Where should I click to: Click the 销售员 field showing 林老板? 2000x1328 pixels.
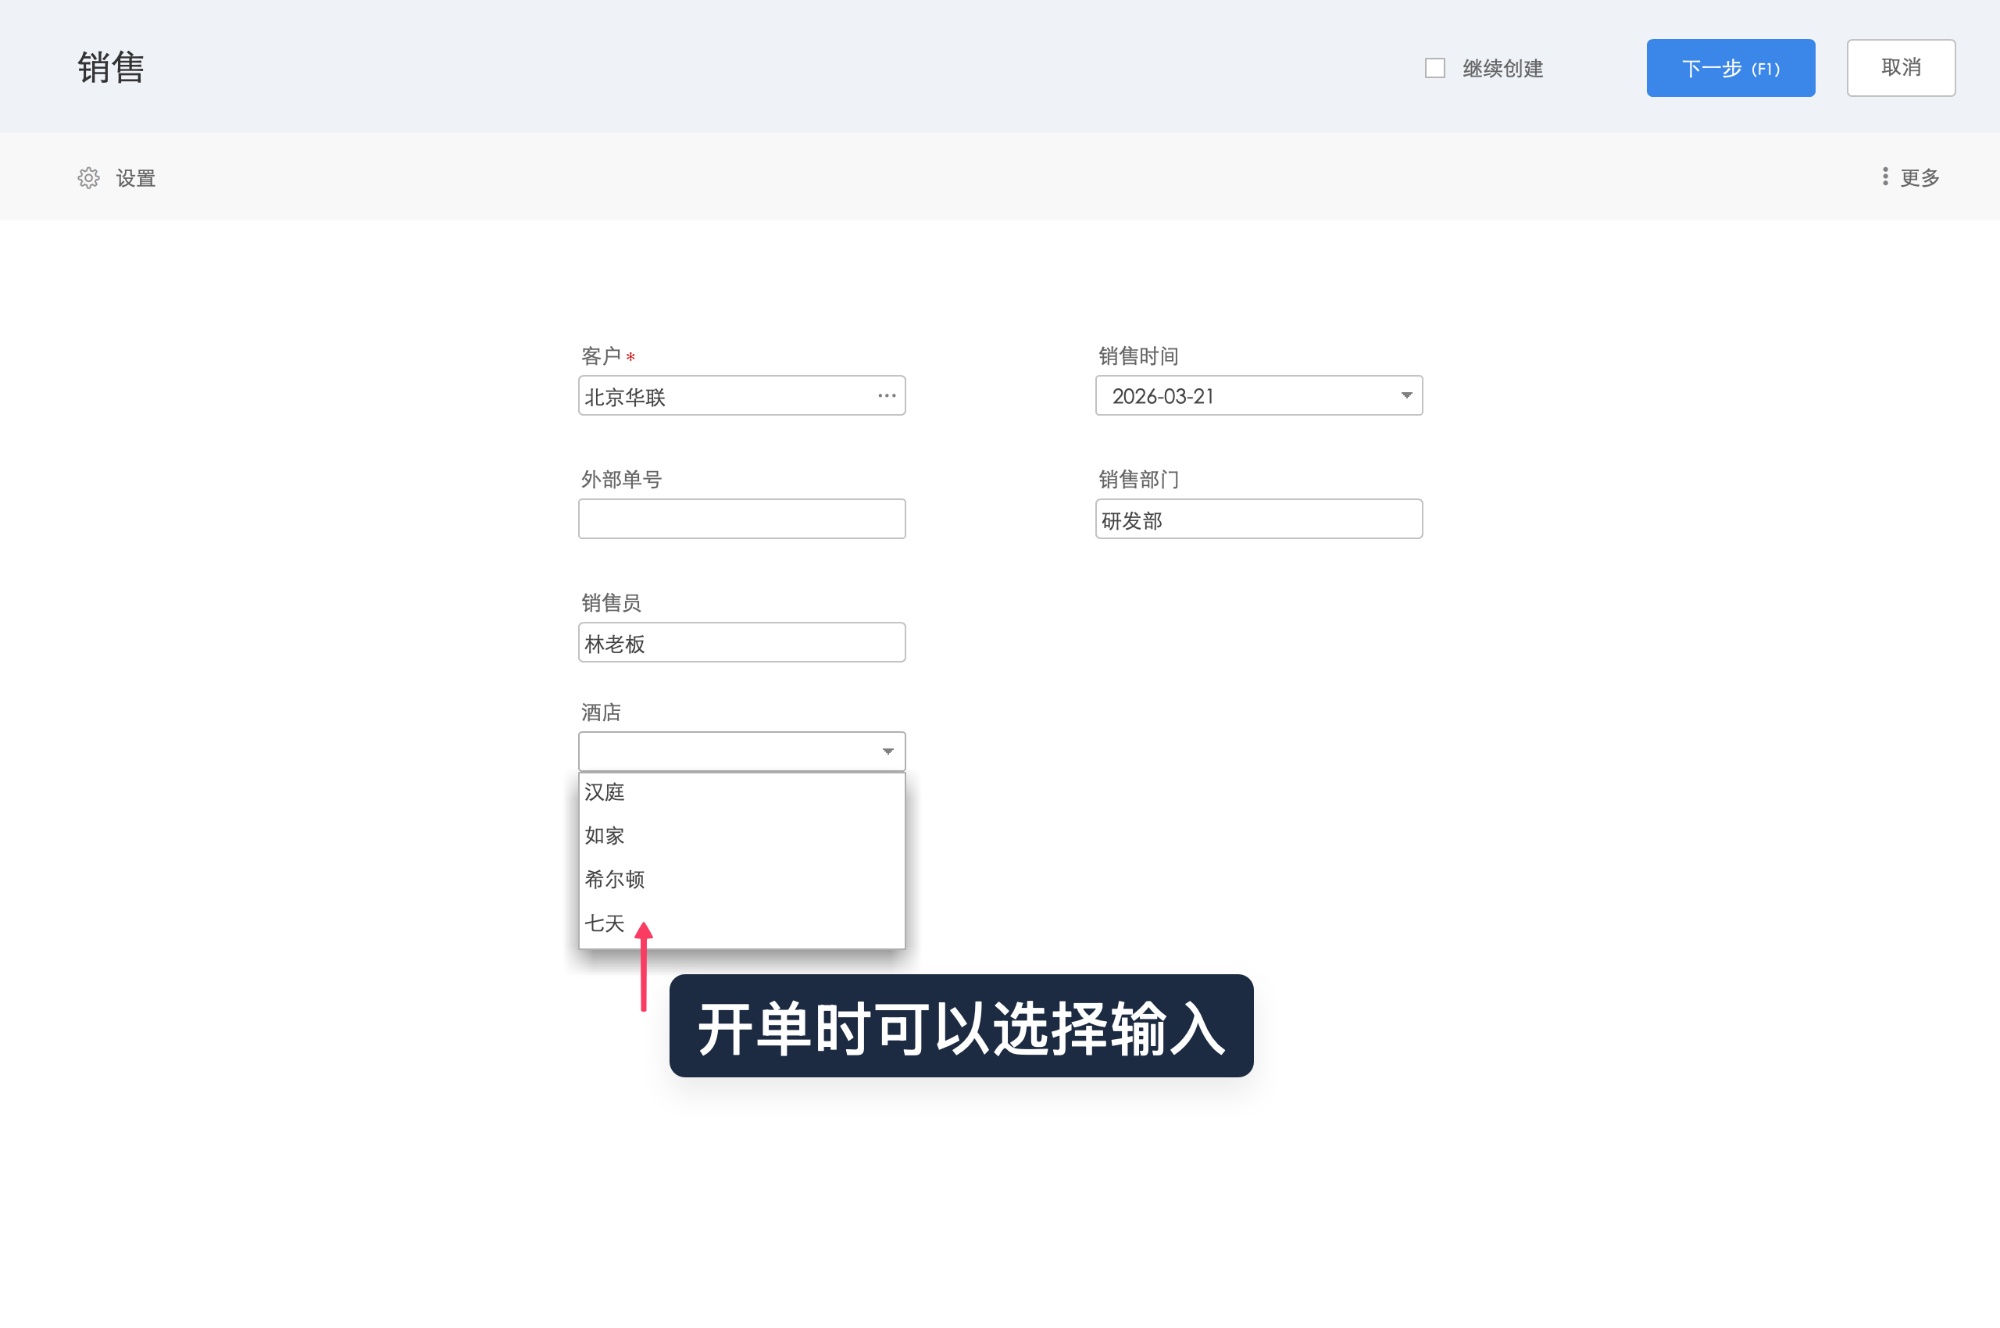pyautogui.click(x=740, y=642)
